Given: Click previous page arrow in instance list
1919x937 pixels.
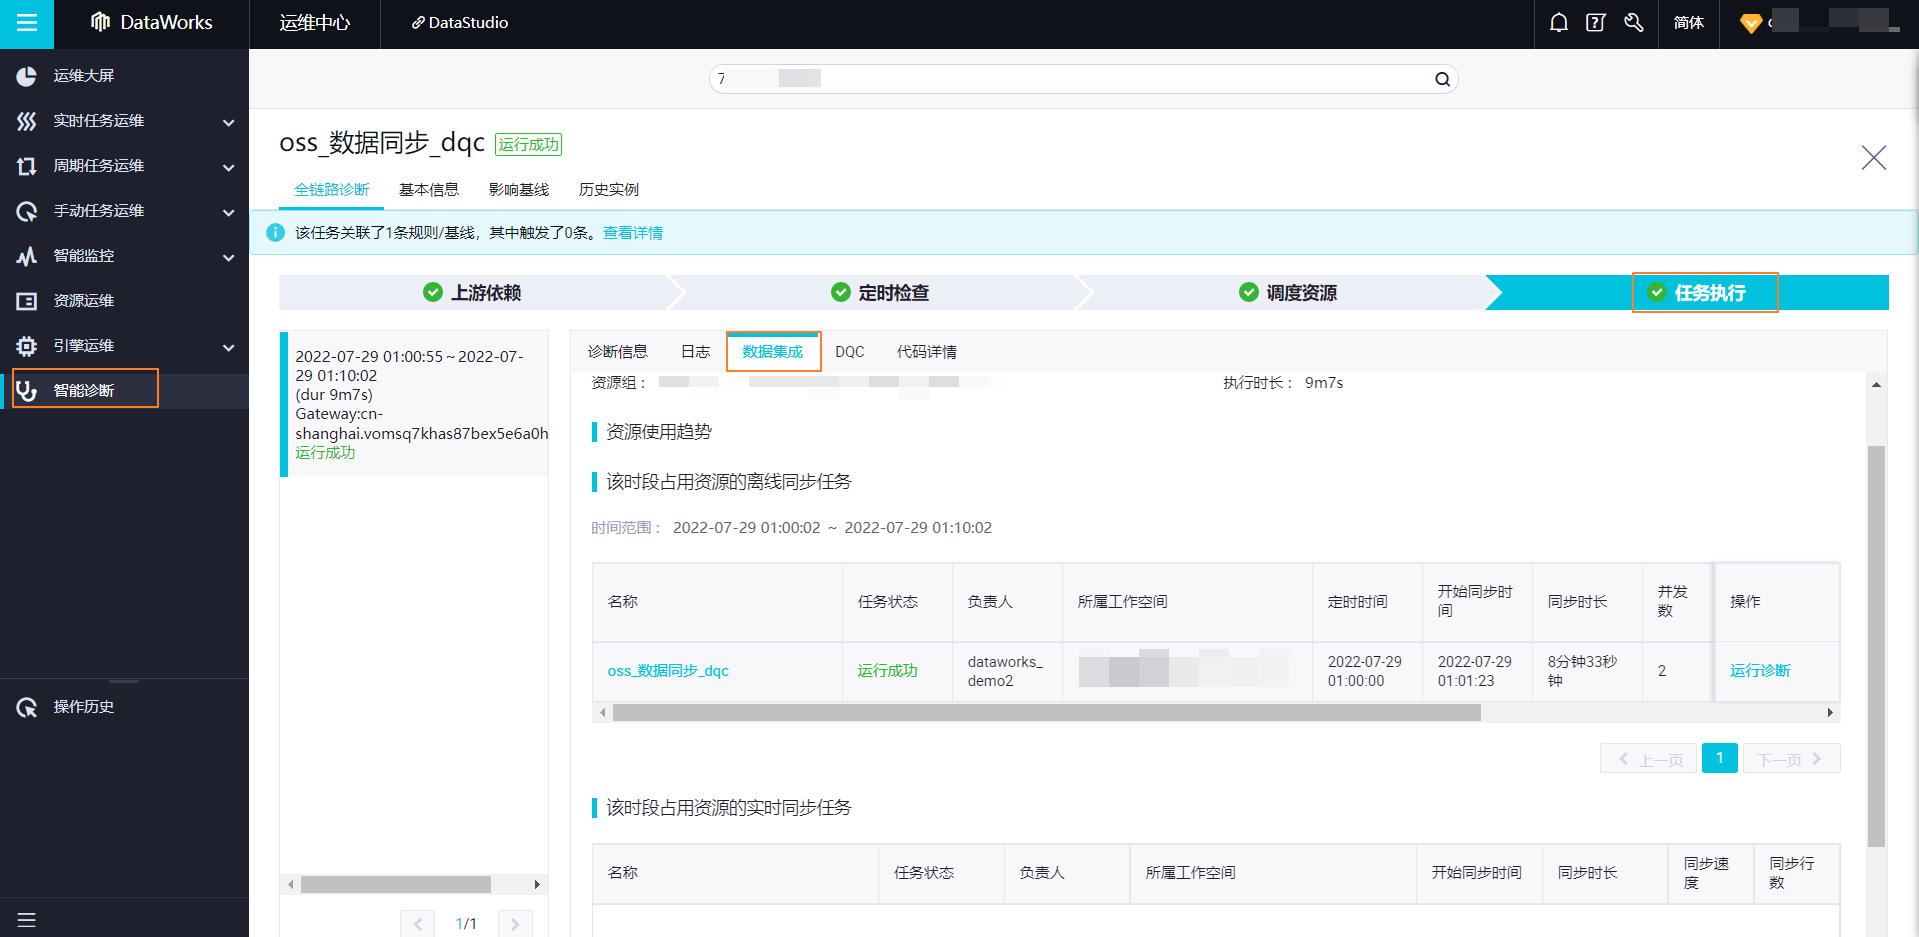Looking at the screenshot, I should pyautogui.click(x=418, y=924).
